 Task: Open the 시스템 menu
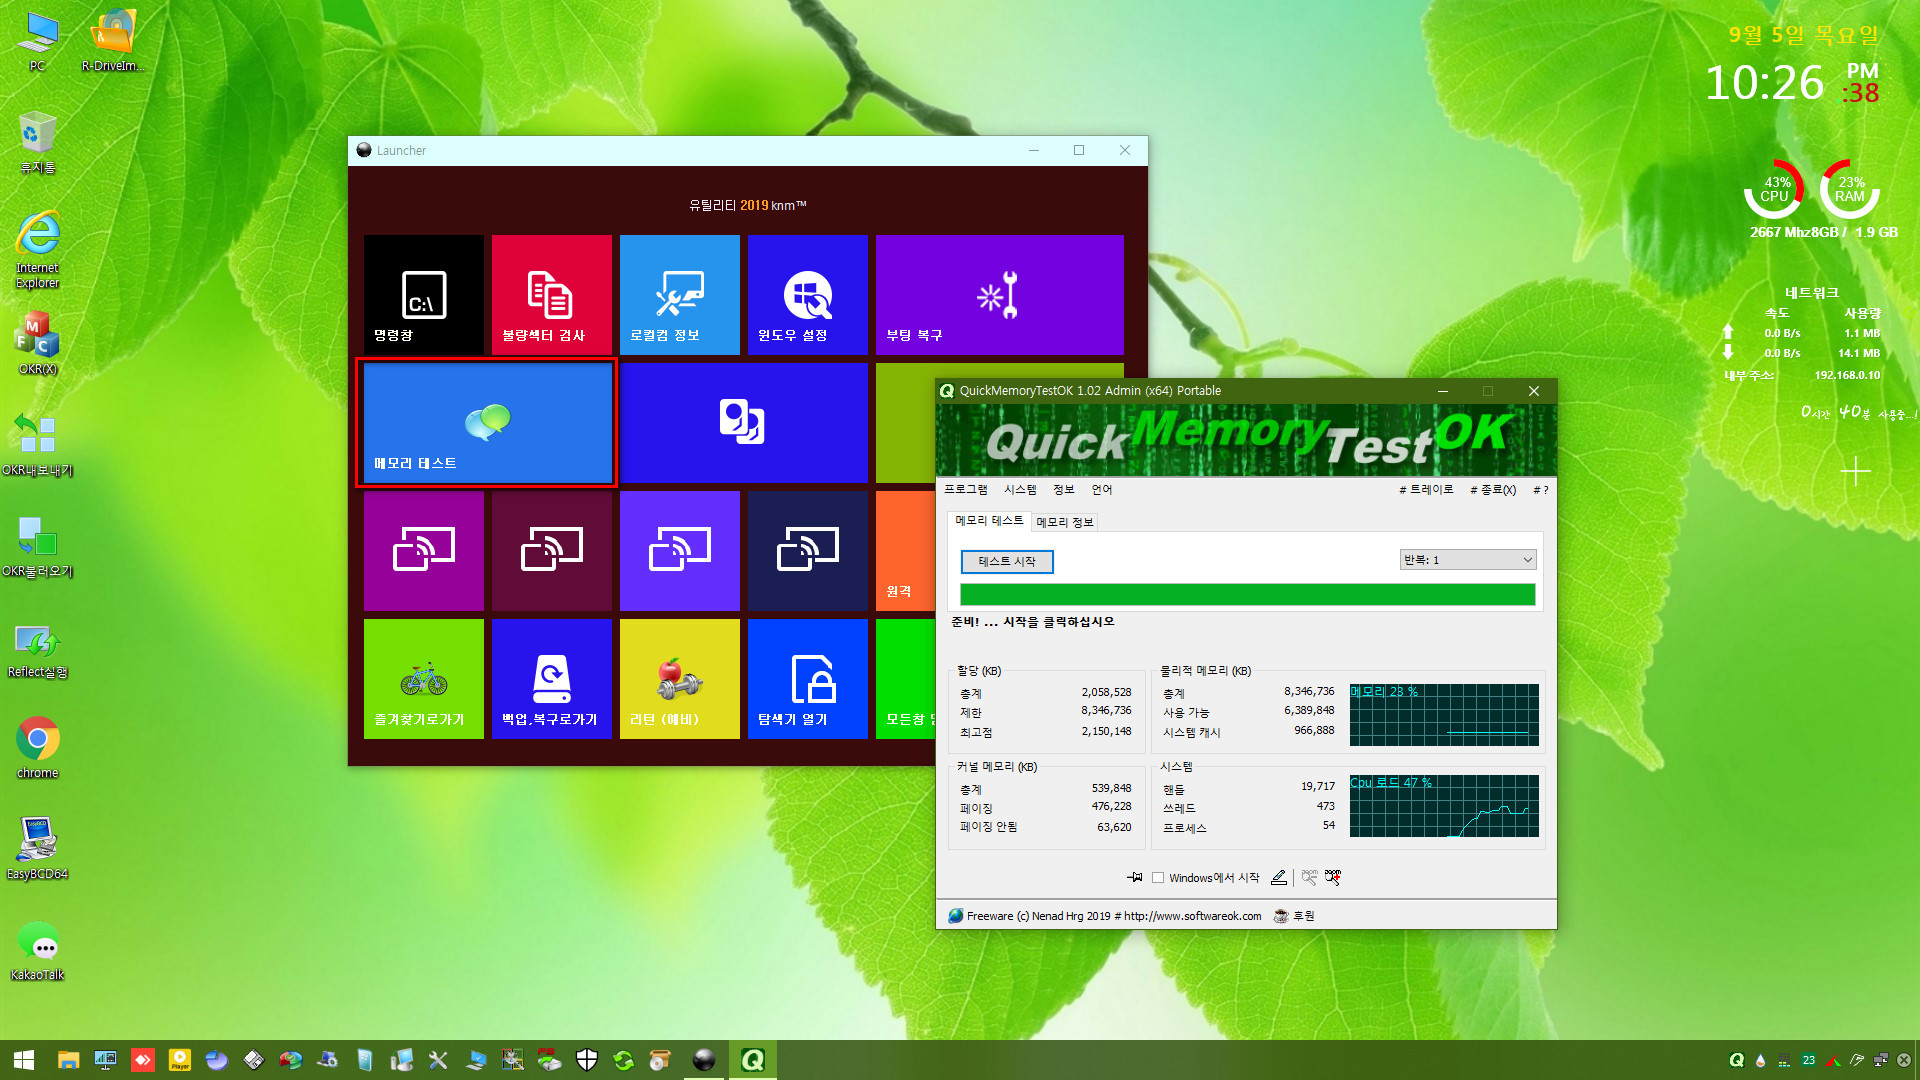[x=1020, y=490]
